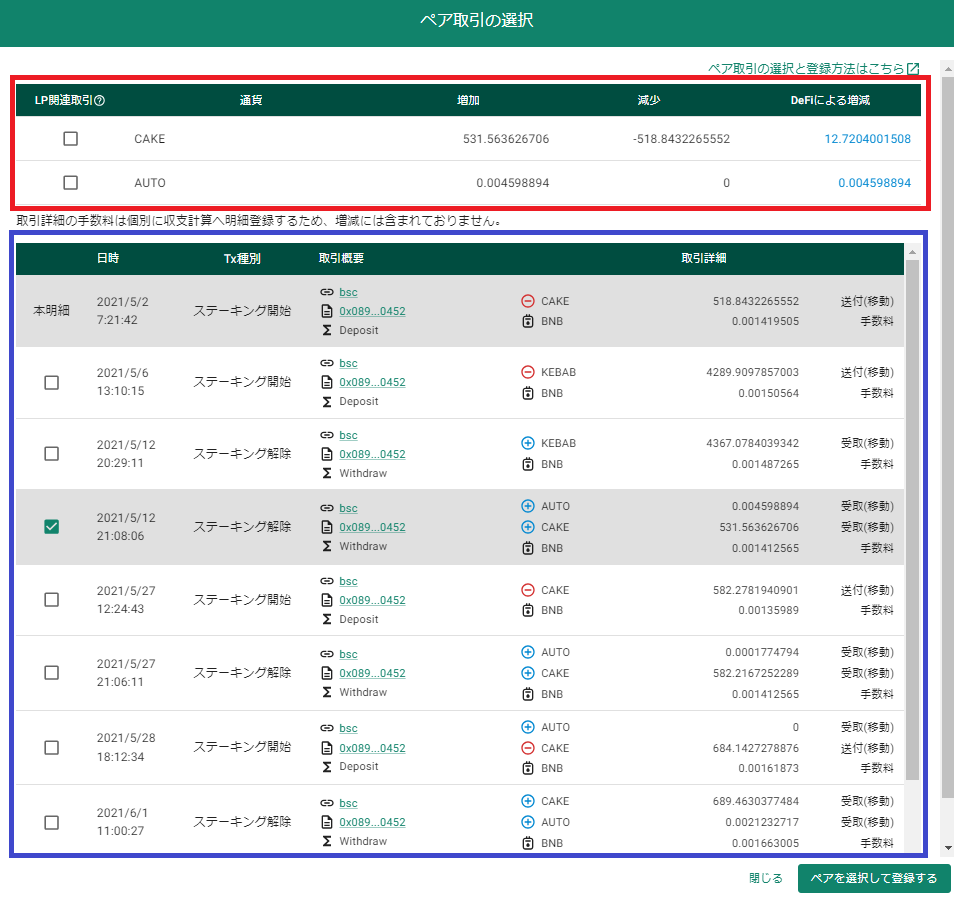Click the transaction list scroll-up arrow
Image resolution: width=954 pixels, height=898 pixels.
(x=912, y=251)
